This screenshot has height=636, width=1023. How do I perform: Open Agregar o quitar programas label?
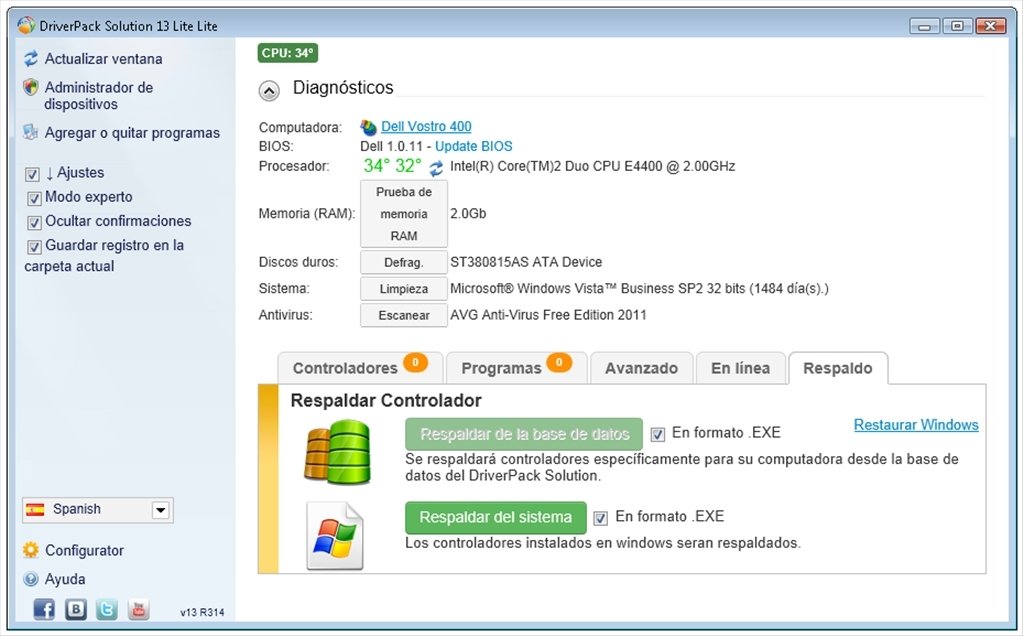coord(132,132)
